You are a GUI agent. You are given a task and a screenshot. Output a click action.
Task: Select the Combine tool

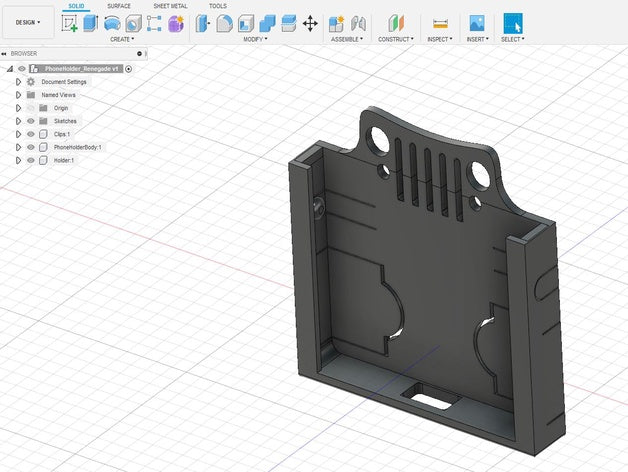coord(268,24)
